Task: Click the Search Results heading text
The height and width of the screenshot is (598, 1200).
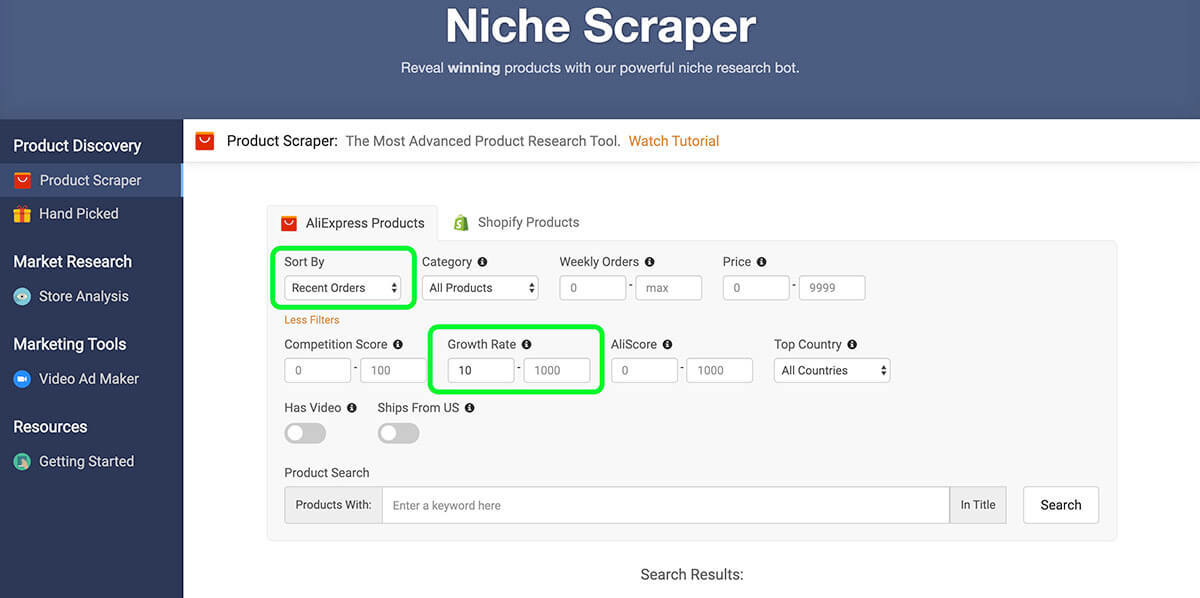Action: point(692,575)
